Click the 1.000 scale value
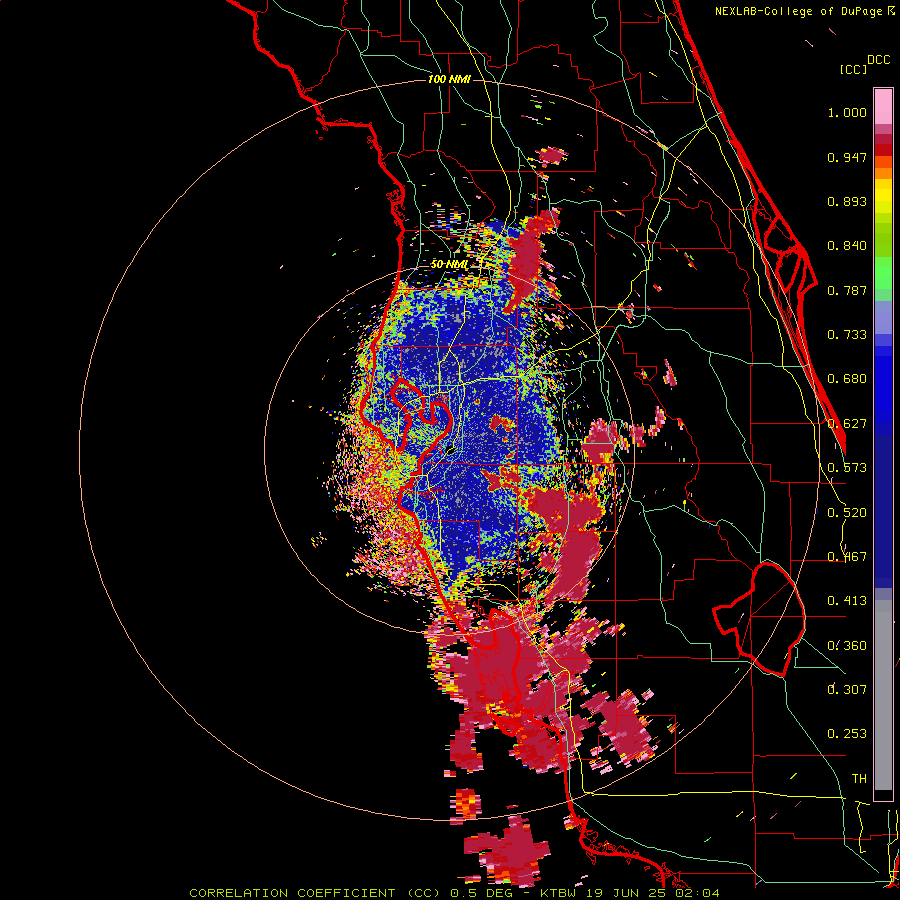Viewport: 900px width, 900px height. (x=847, y=112)
